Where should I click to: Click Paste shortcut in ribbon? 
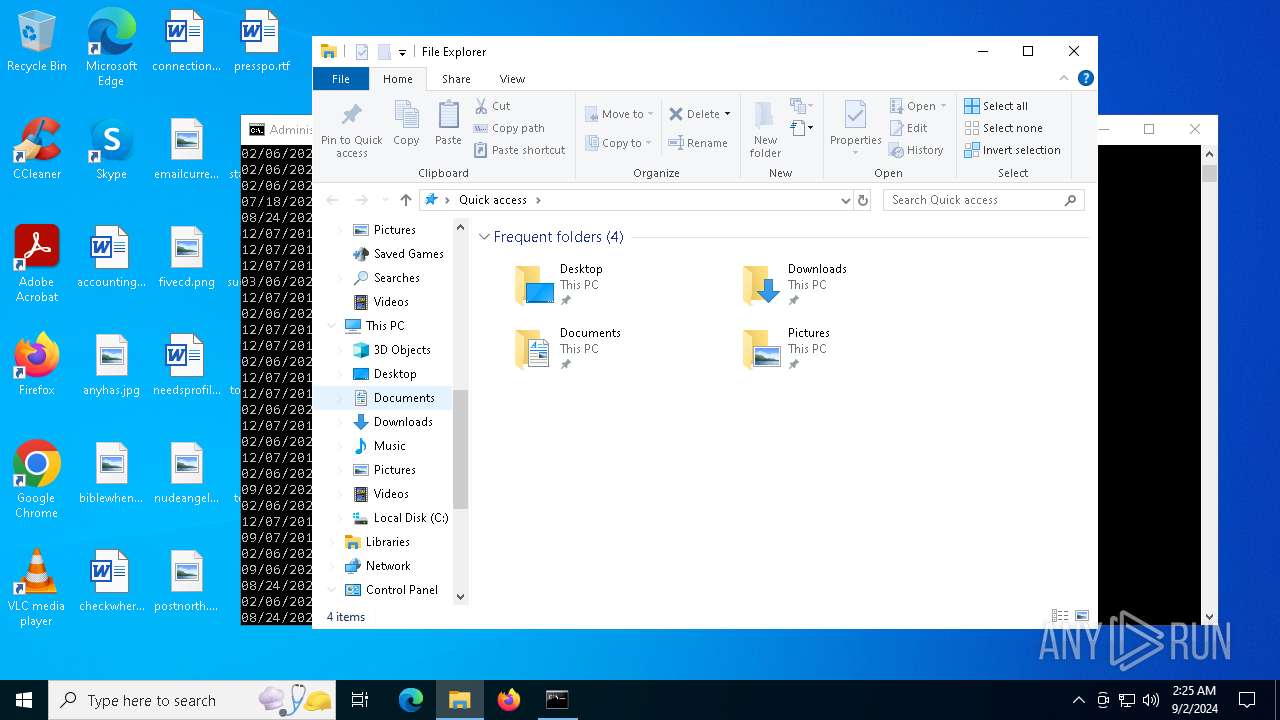pyautogui.click(x=519, y=150)
